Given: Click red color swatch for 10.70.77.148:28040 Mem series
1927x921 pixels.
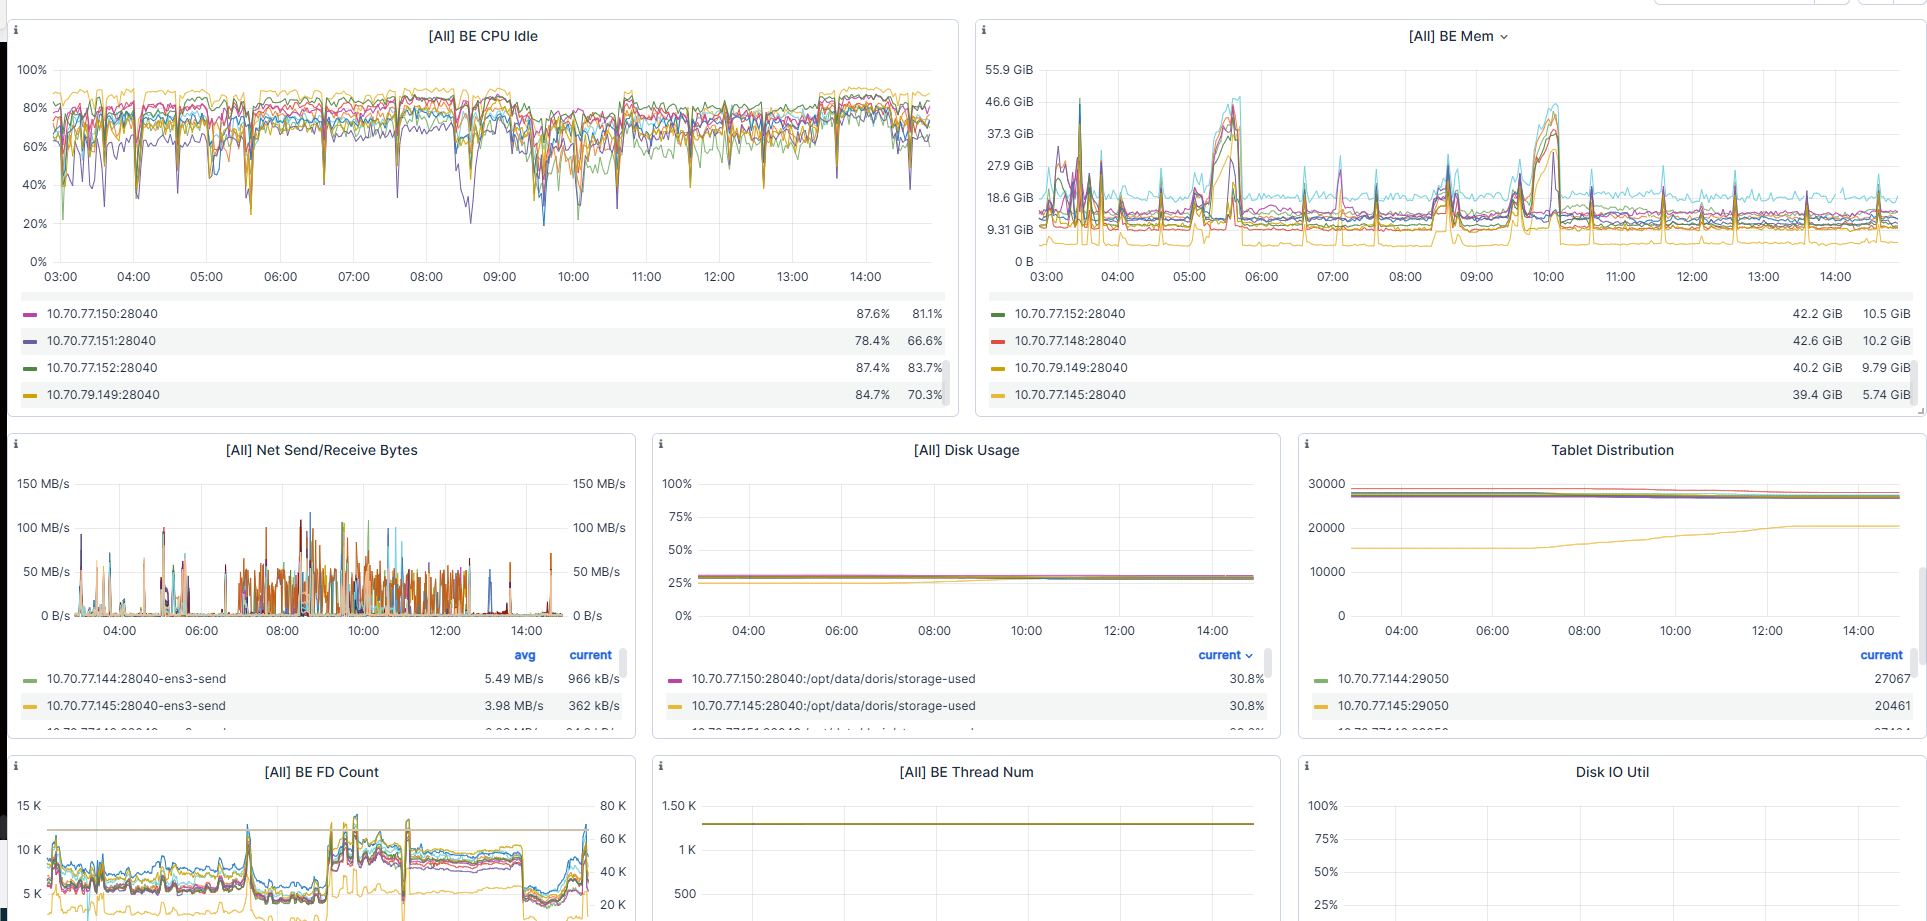Looking at the screenshot, I should point(998,342).
